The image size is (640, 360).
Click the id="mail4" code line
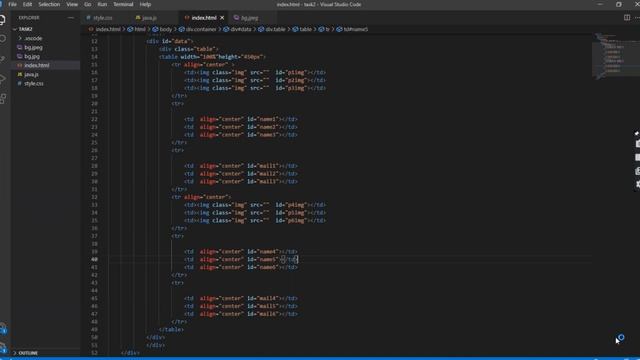tap(241, 298)
